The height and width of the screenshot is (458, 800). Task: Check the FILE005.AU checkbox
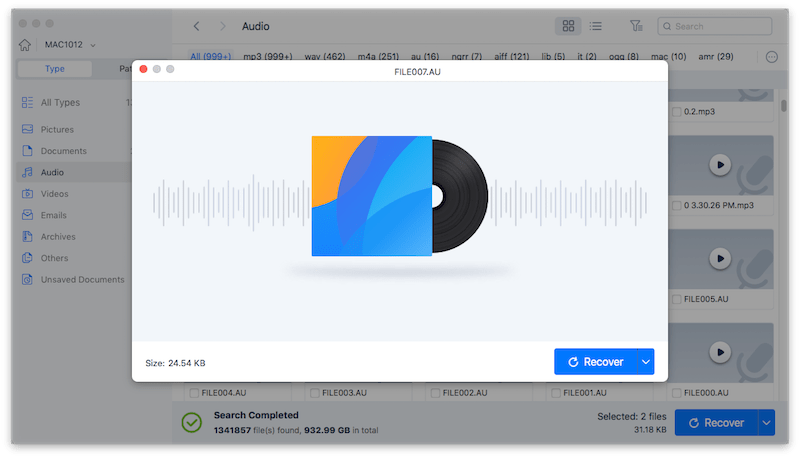677,299
